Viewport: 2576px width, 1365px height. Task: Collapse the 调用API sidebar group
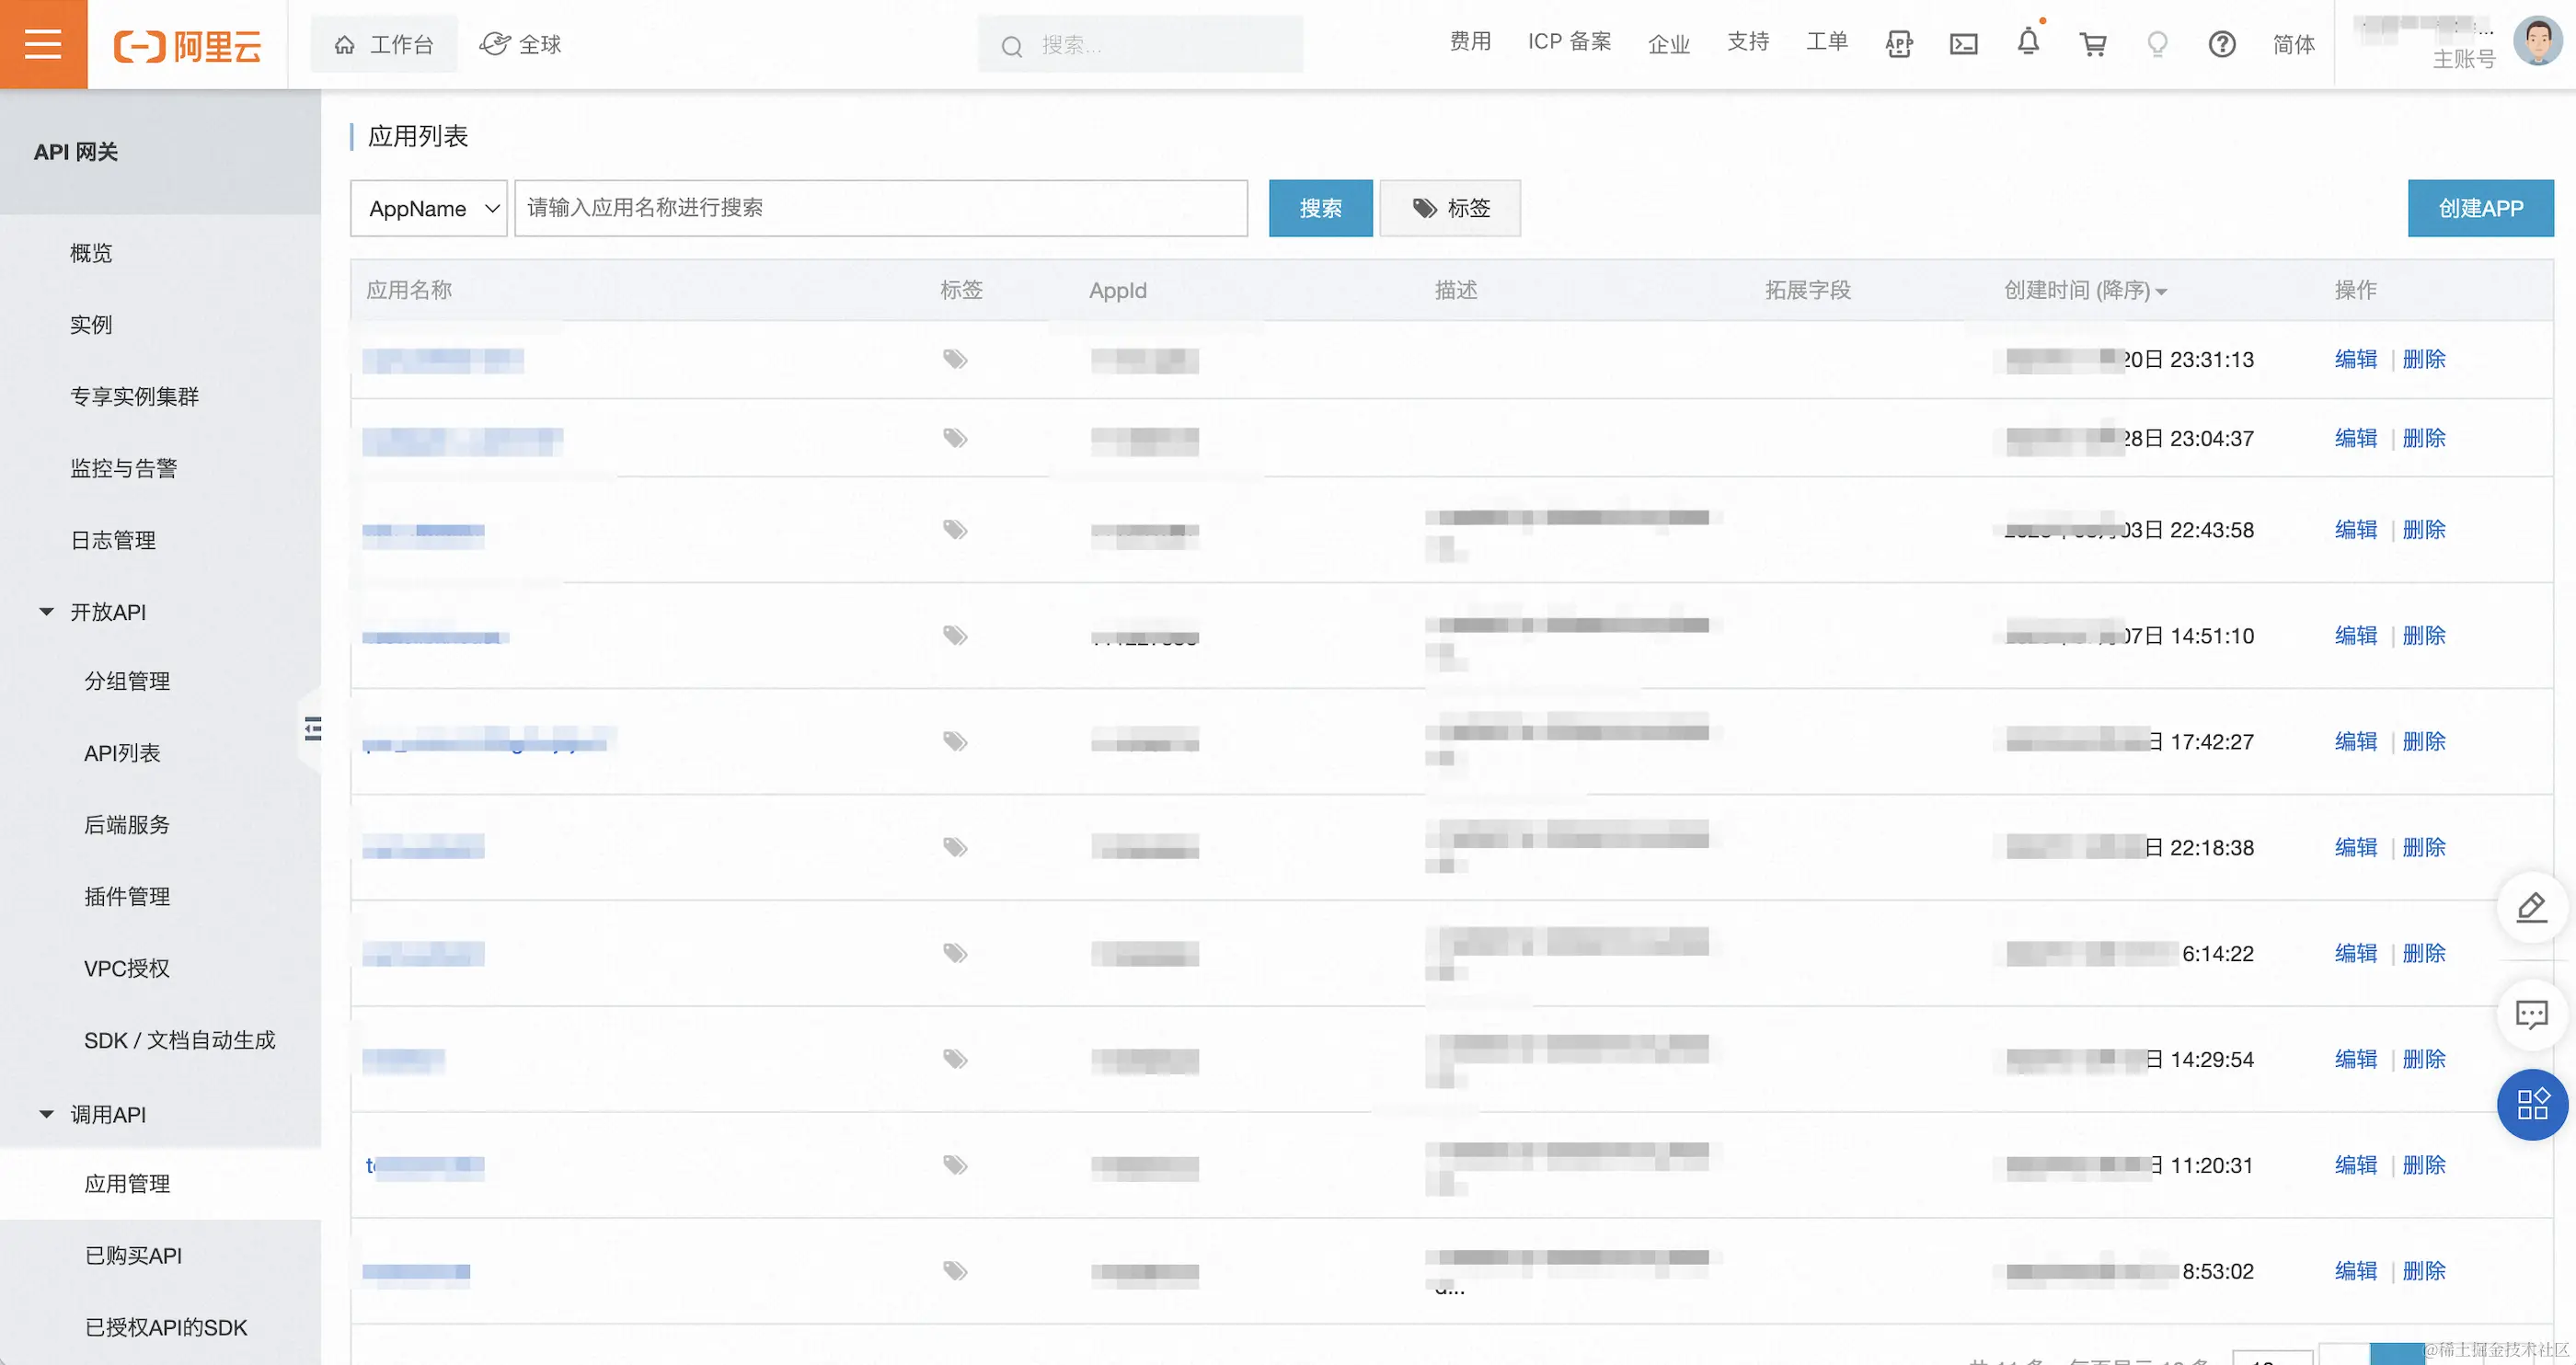(x=47, y=1114)
